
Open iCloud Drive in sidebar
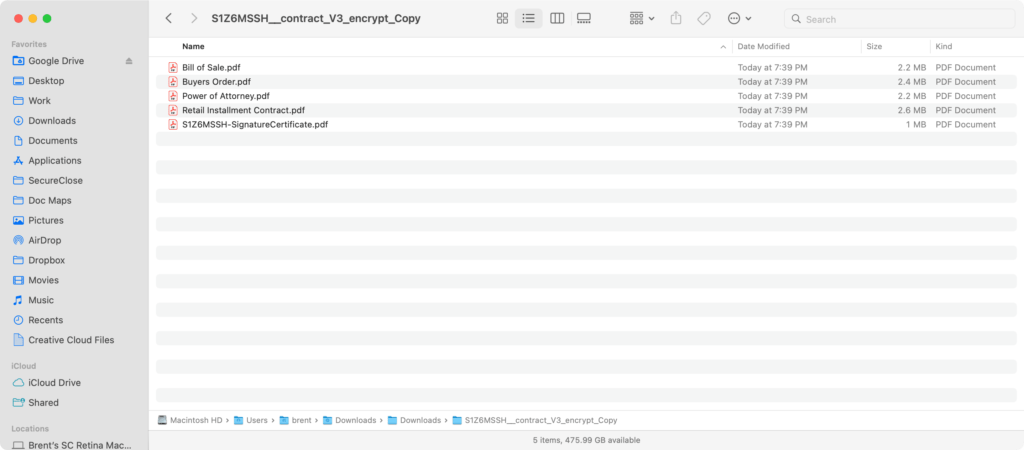pos(54,383)
